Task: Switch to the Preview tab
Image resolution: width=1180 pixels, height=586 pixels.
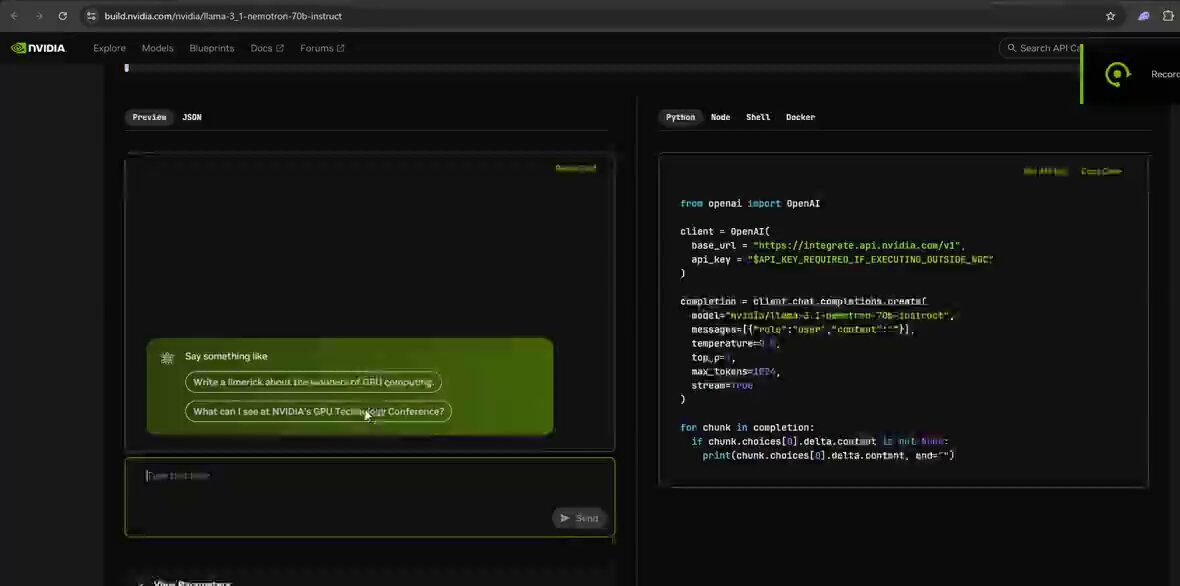Action: (x=149, y=117)
